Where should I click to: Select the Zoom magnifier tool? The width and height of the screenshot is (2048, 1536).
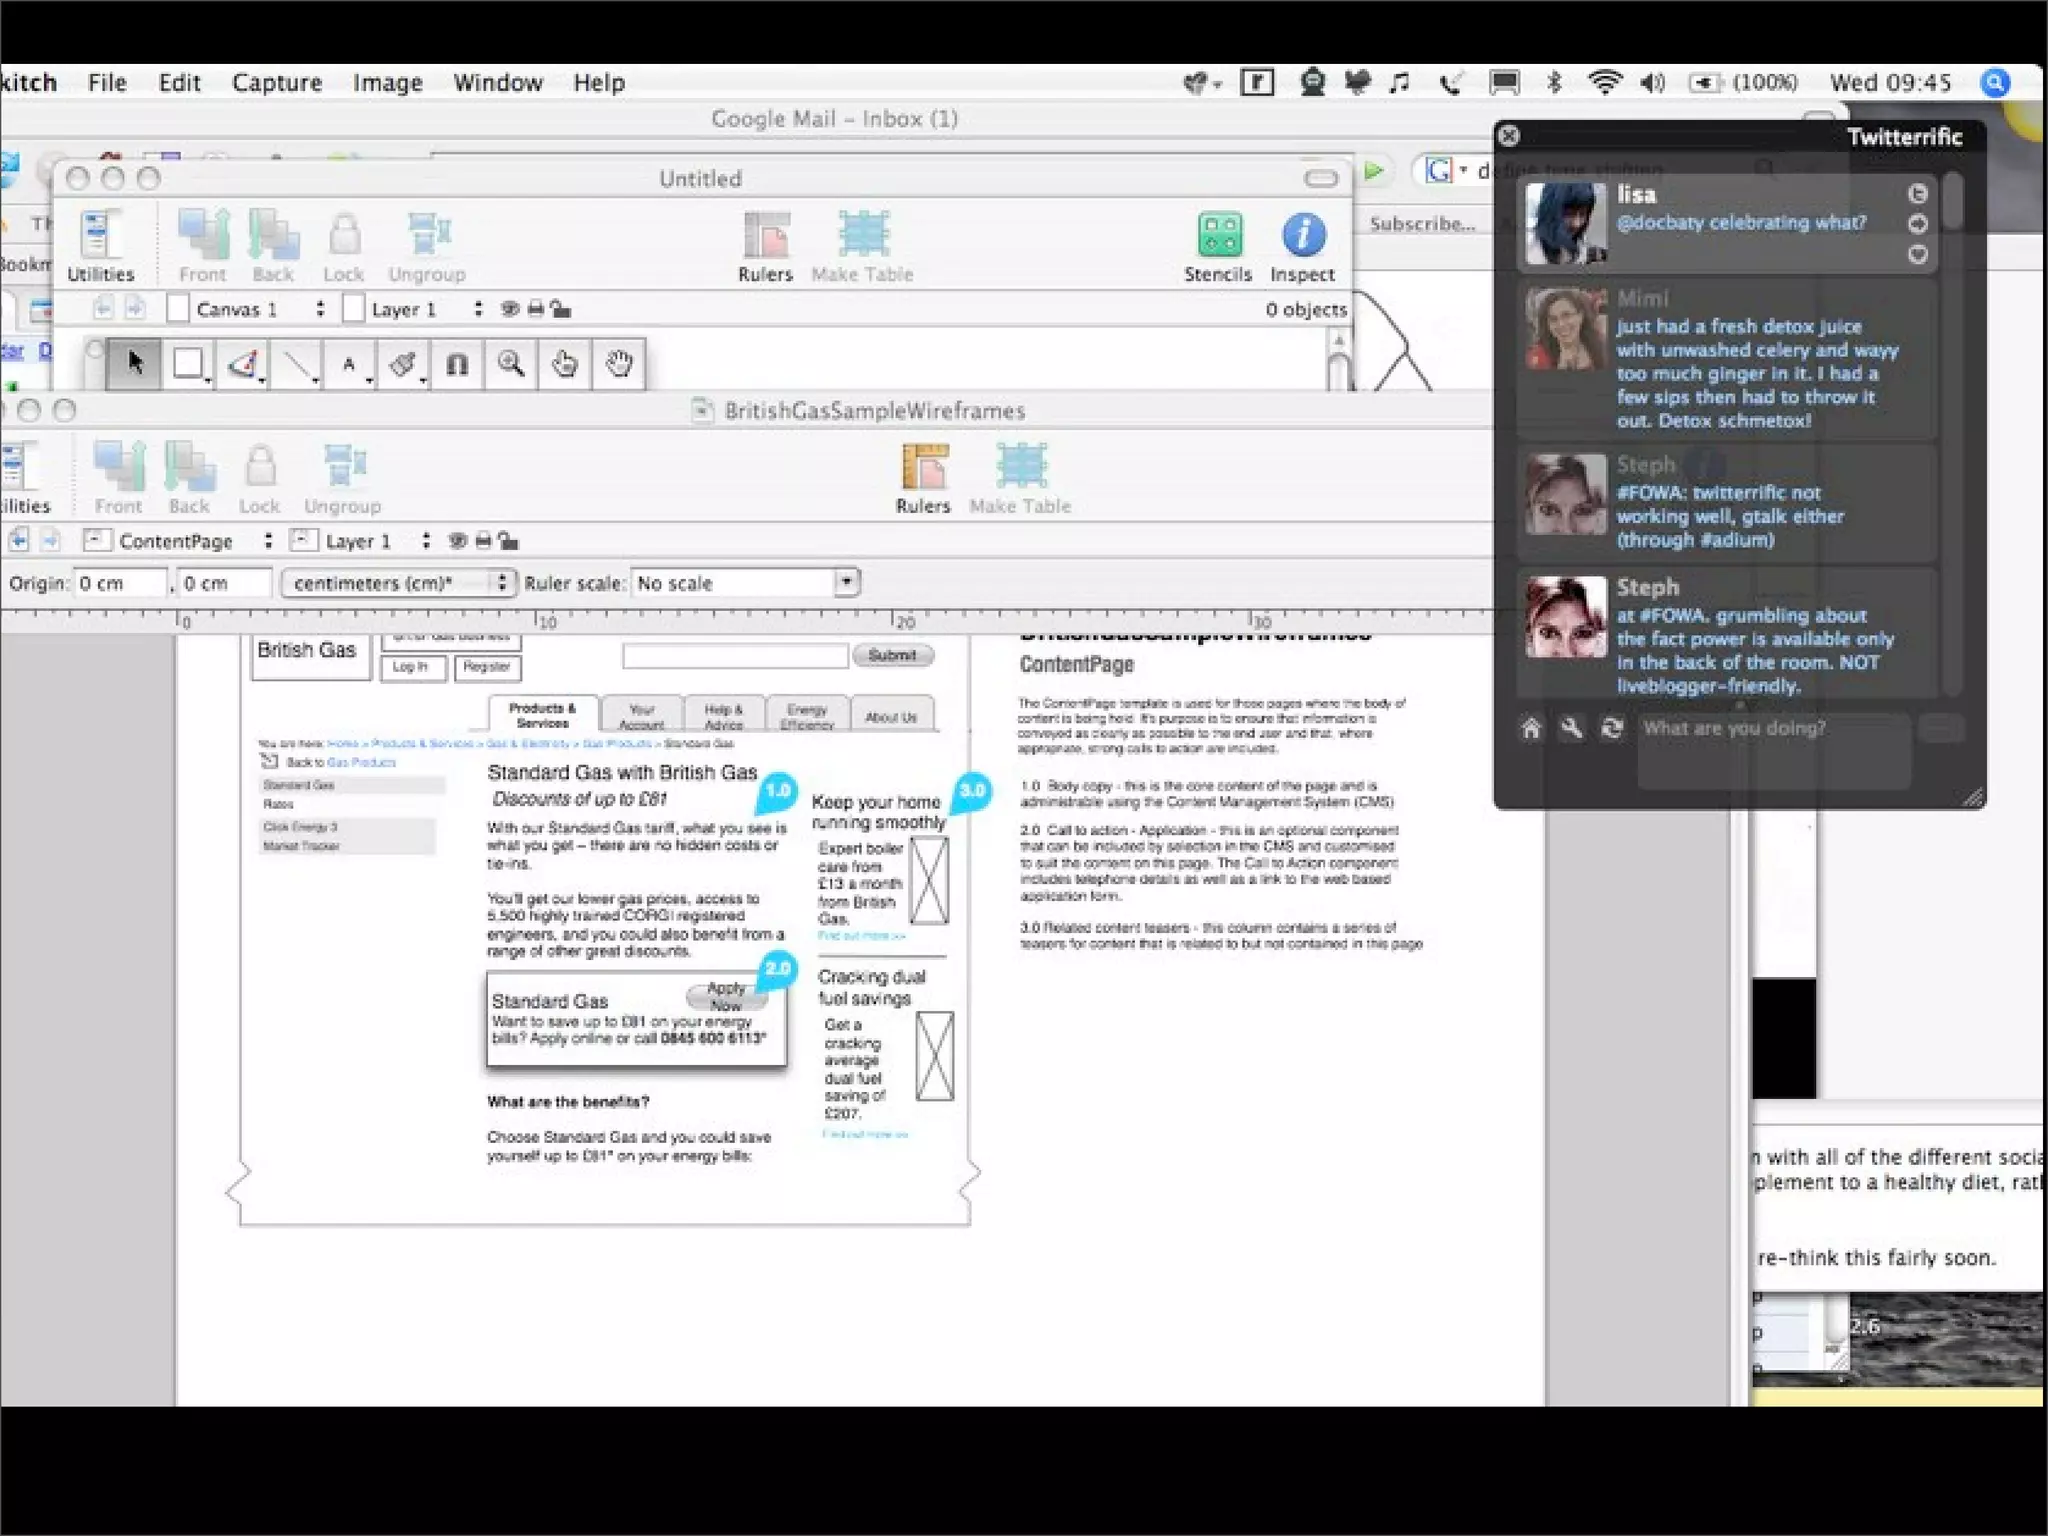(511, 364)
